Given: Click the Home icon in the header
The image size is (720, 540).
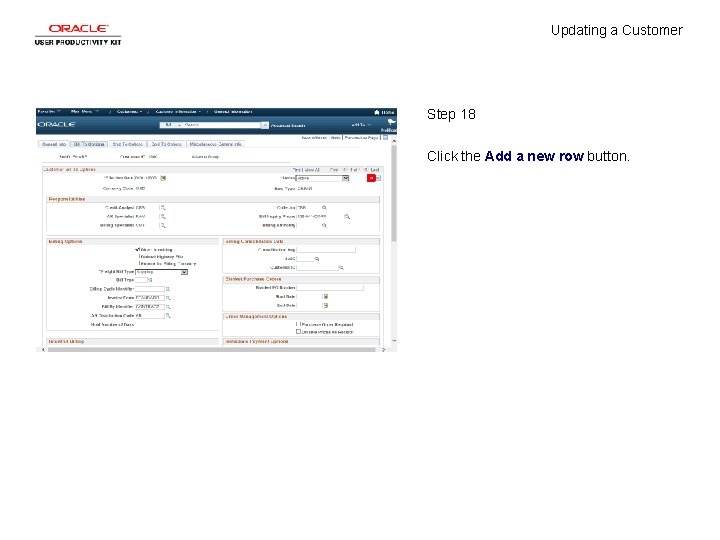Looking at the screenshot, I should click(377, 112).
